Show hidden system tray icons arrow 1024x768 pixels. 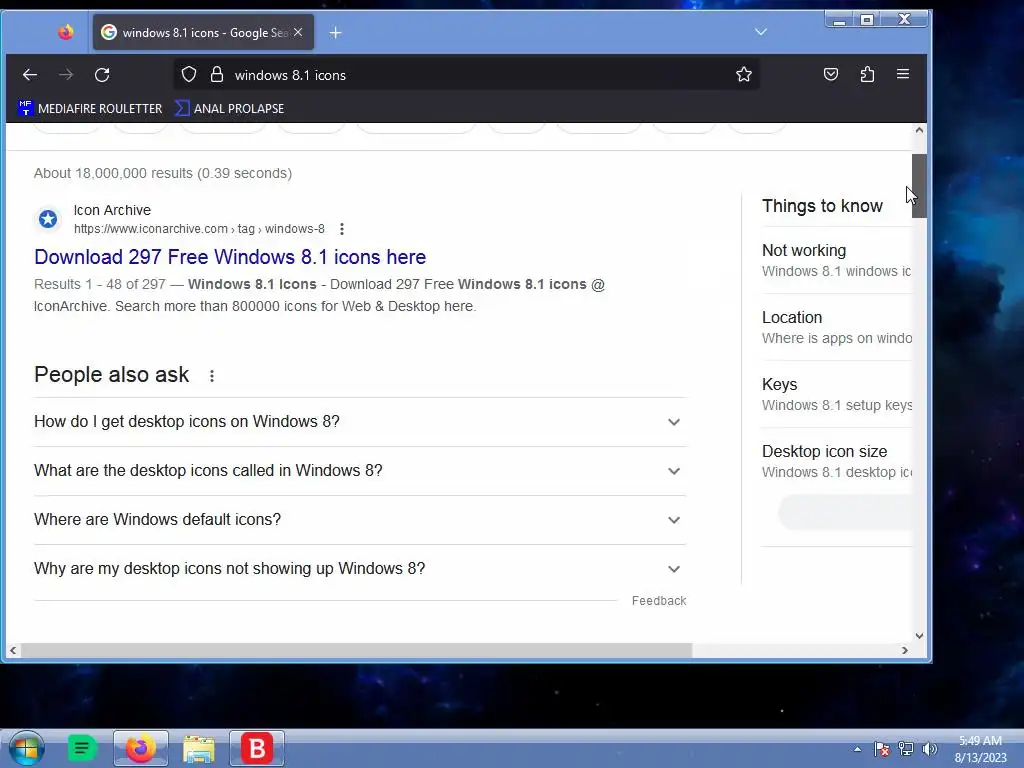coord(857,749)
